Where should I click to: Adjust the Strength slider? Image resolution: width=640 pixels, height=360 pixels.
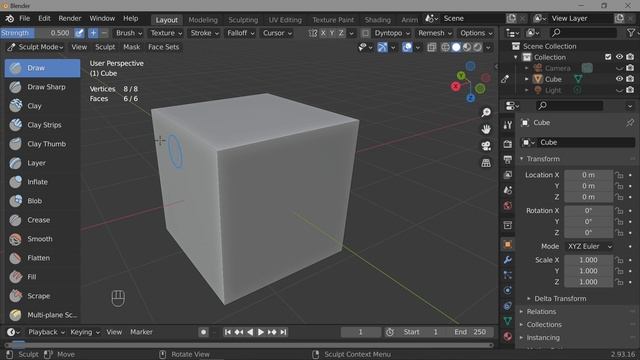point(36,33)
